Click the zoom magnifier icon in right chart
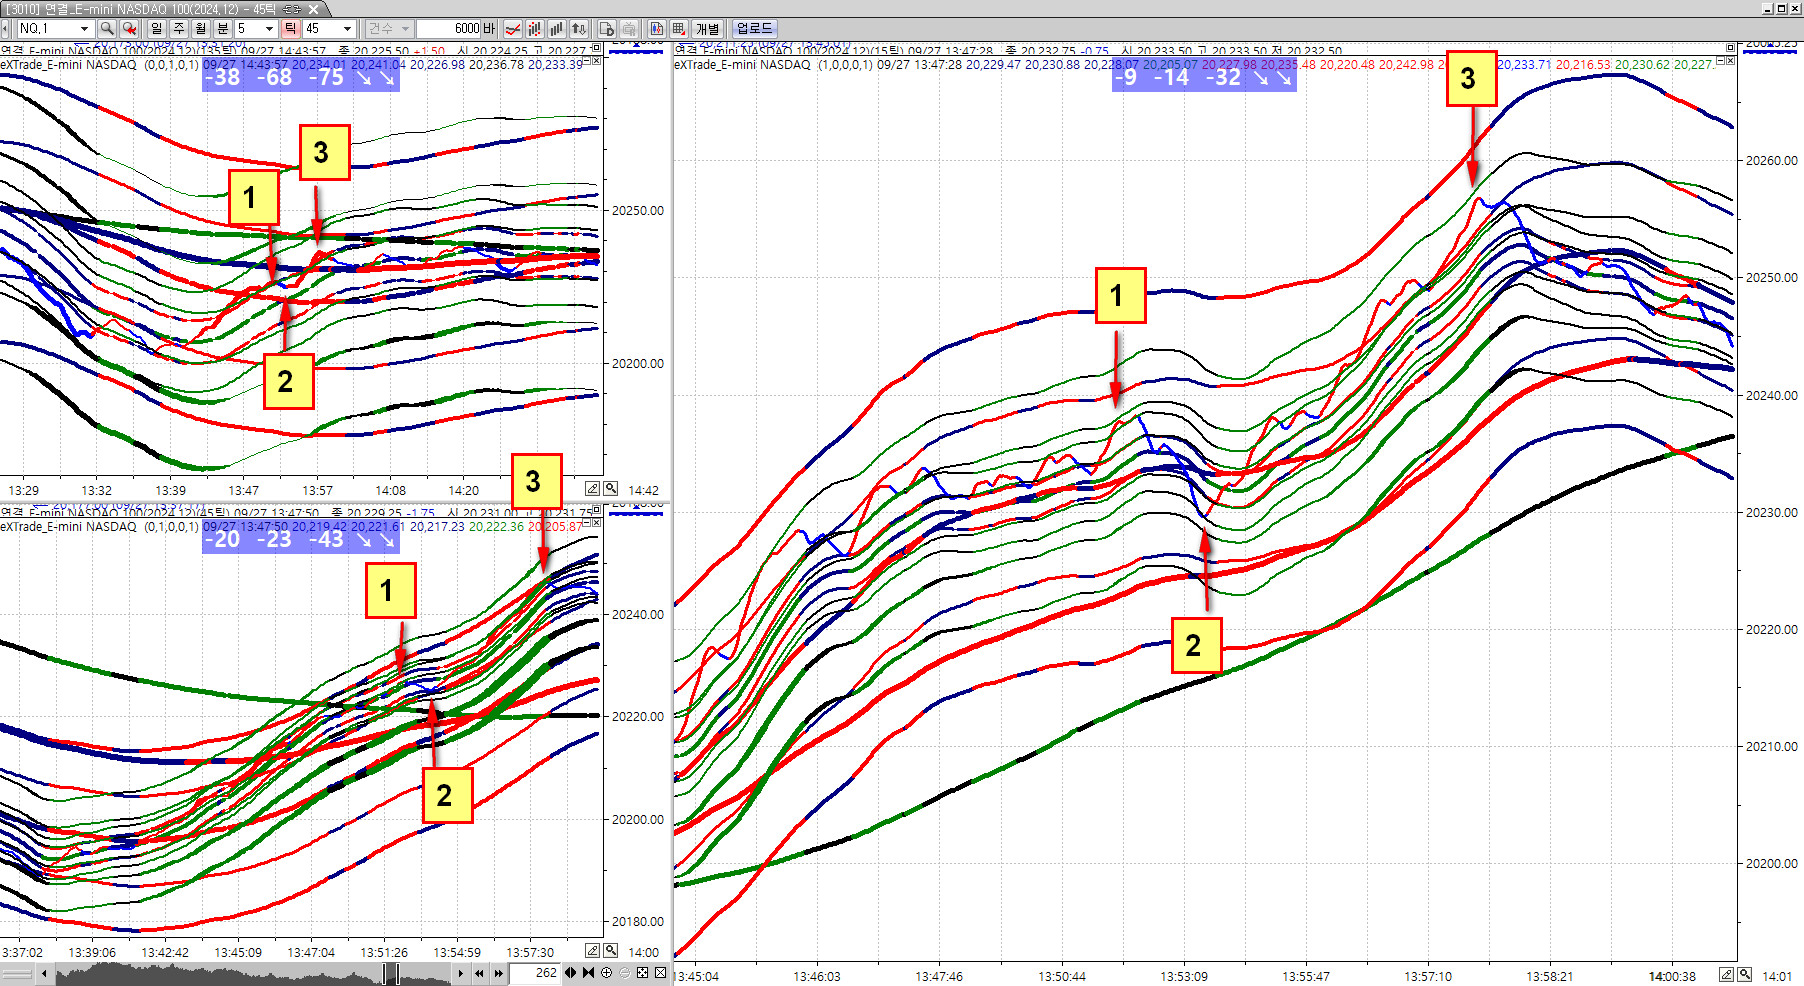This screenshot has height=986, width=1804. [x=1744, y=975]
